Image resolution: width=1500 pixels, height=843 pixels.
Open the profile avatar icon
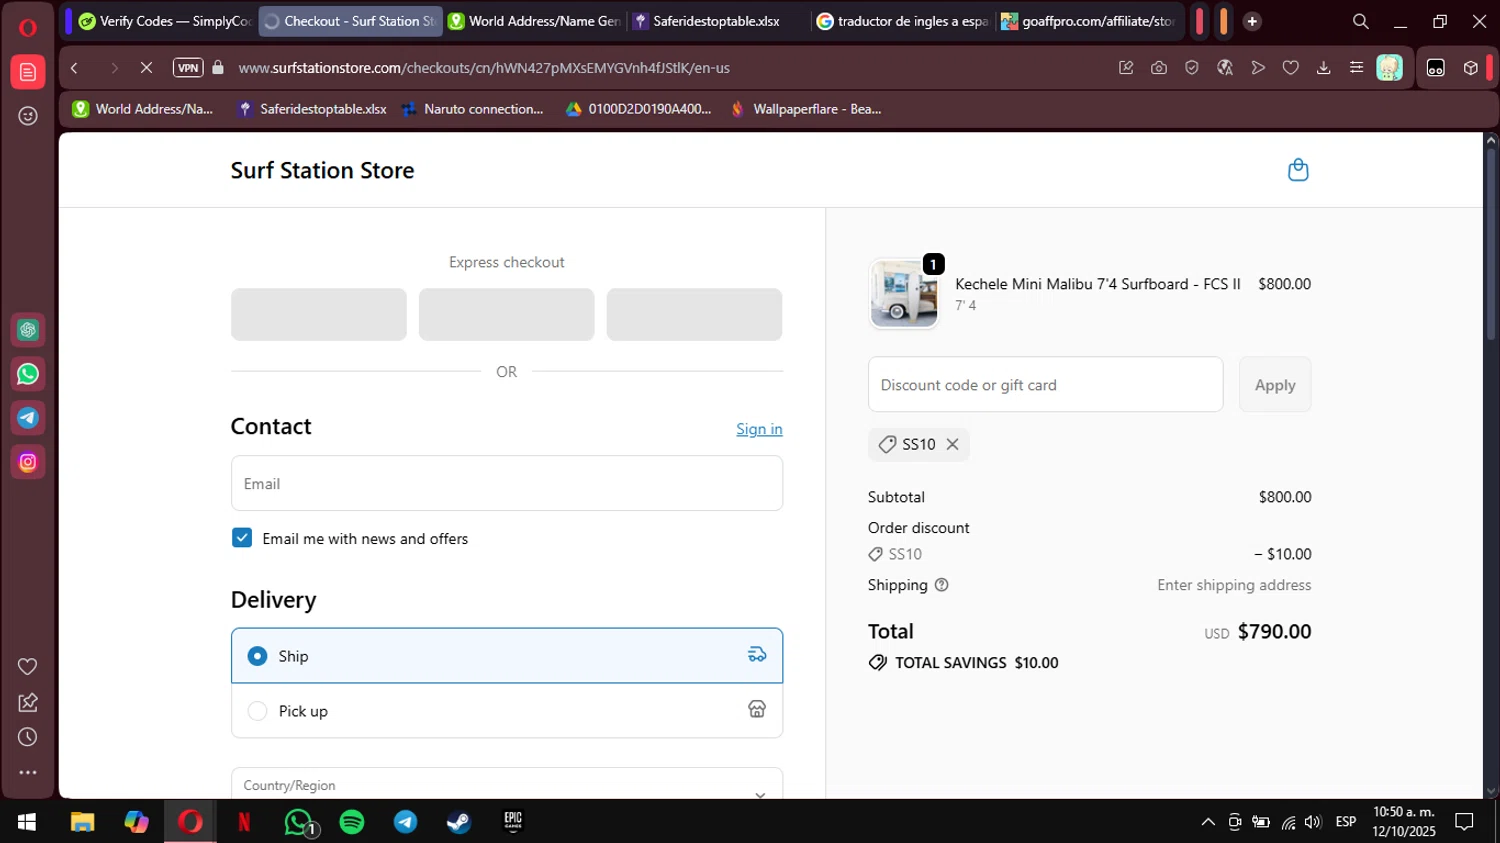point(1389,68)
